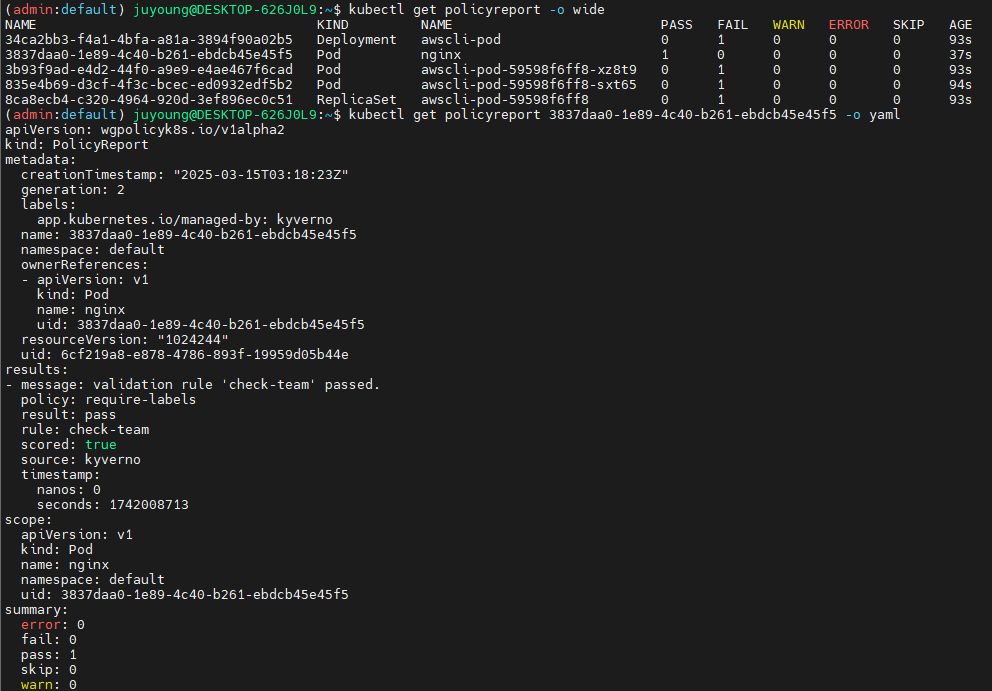The width and height of the screenshot is (992, 691).
Task: Click the green 'true' scored value
Action: coord(101,445)
